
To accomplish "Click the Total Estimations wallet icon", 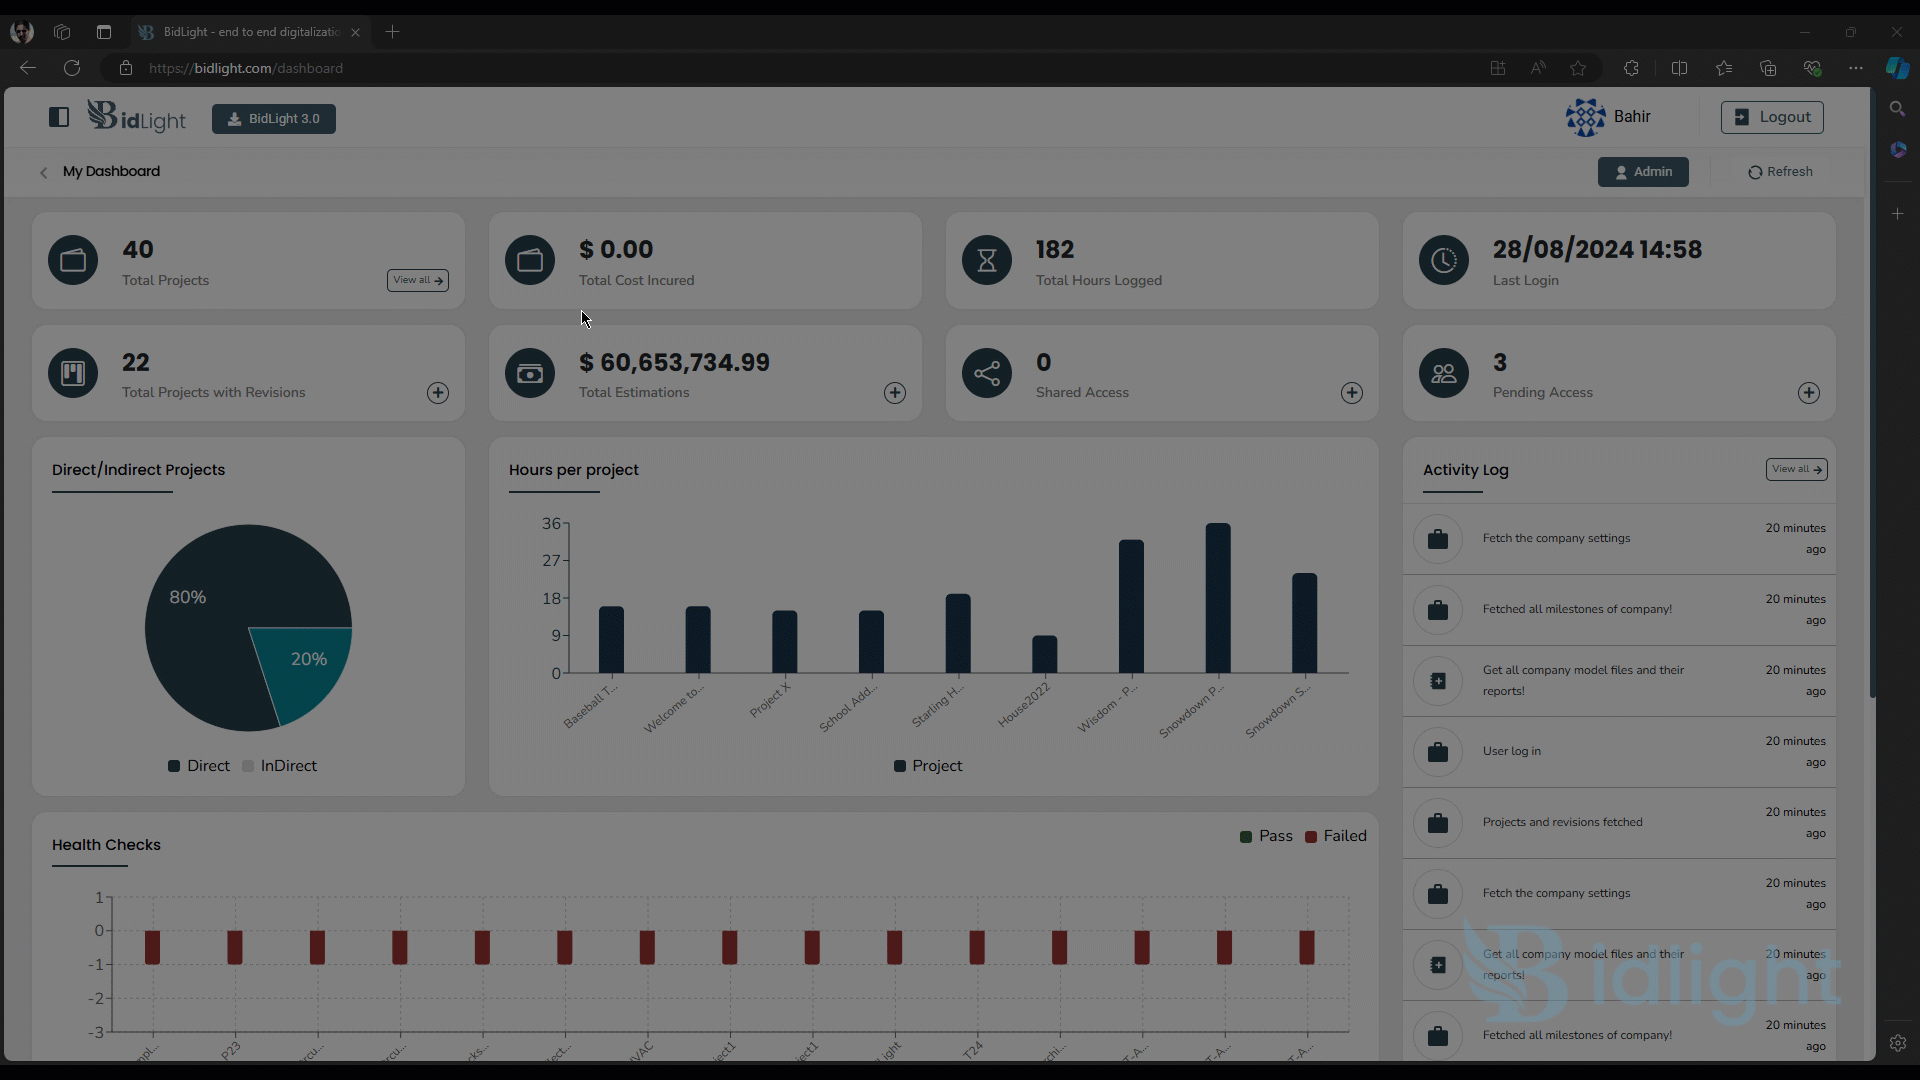I will pyautogui.click(x=530, y=372).
